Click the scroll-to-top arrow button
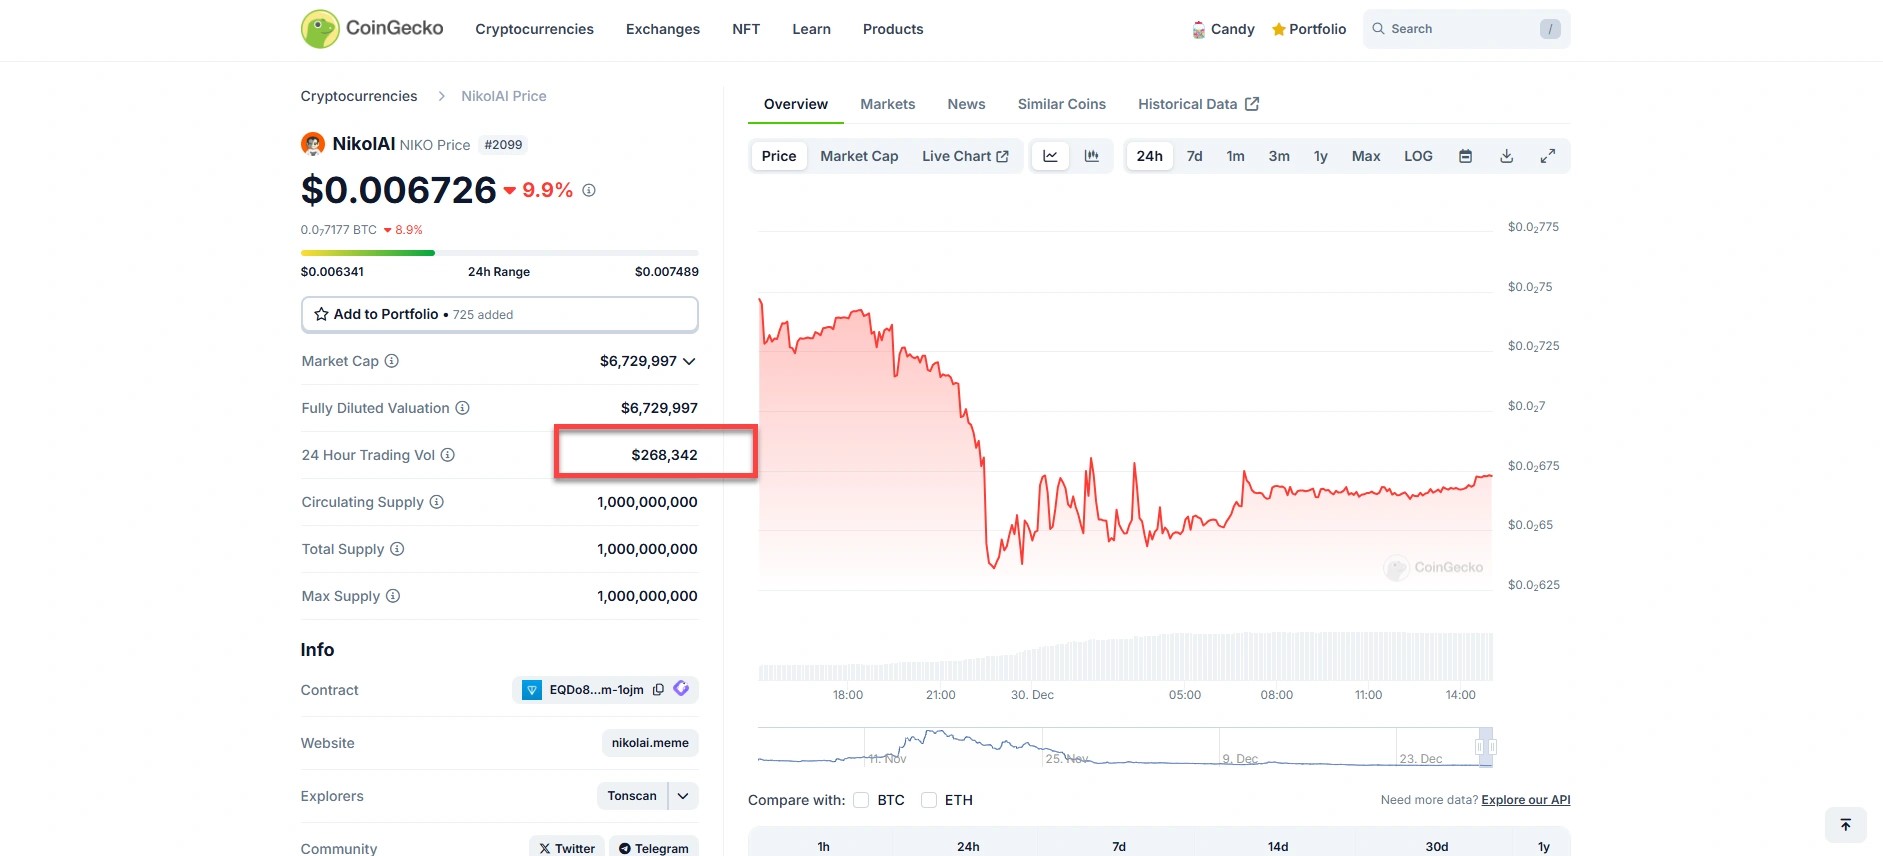The height and width of the screenshot is (856, 1883). coord(1845,825)
